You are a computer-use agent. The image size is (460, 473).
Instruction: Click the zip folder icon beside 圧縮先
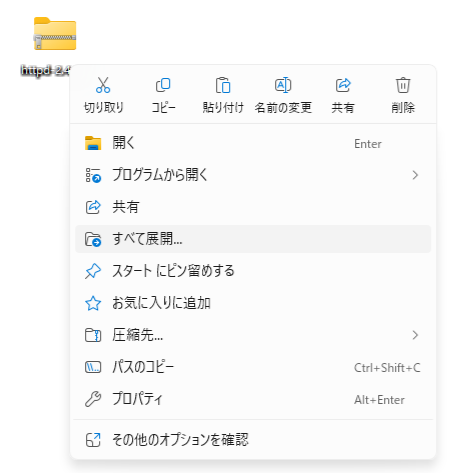(93, 335)
